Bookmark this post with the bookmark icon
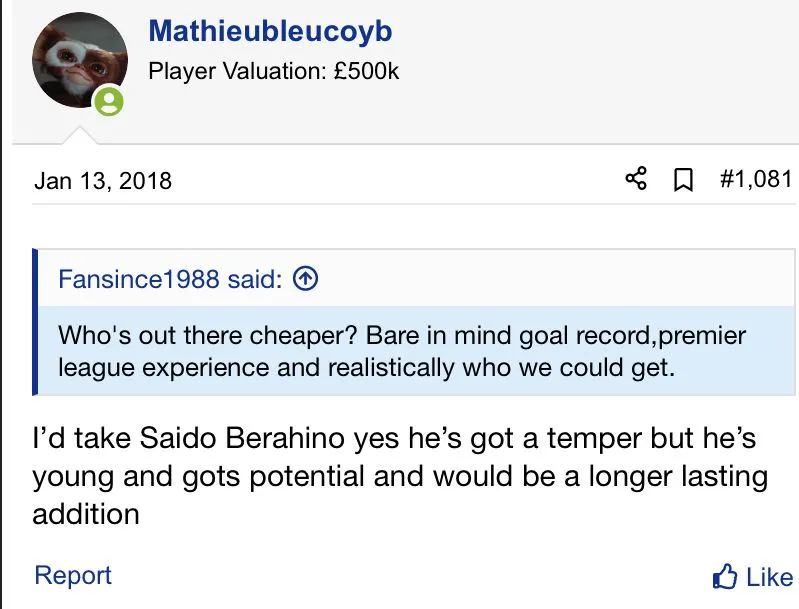 pos(684,180)
